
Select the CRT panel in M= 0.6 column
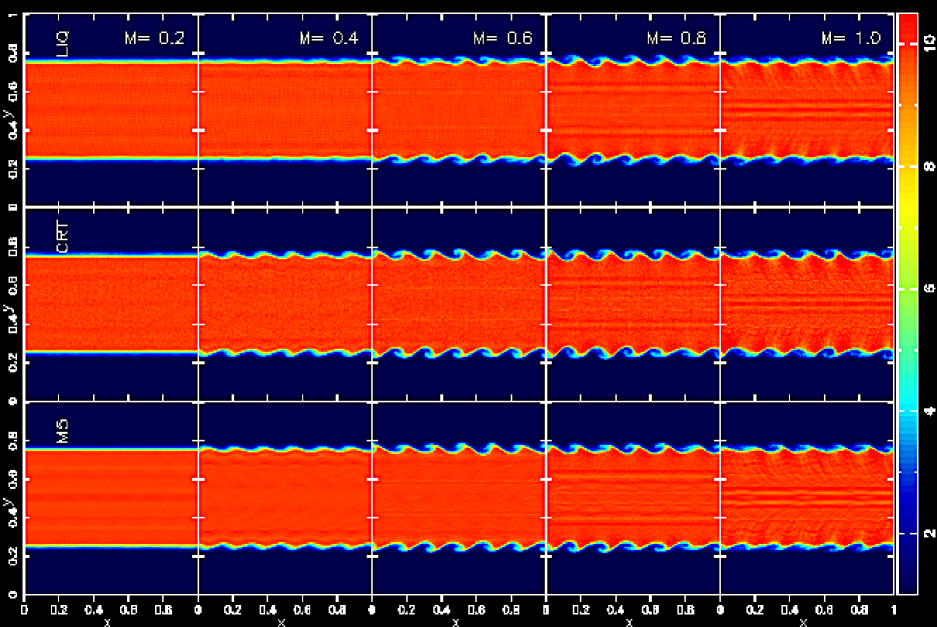coord(459,304)
